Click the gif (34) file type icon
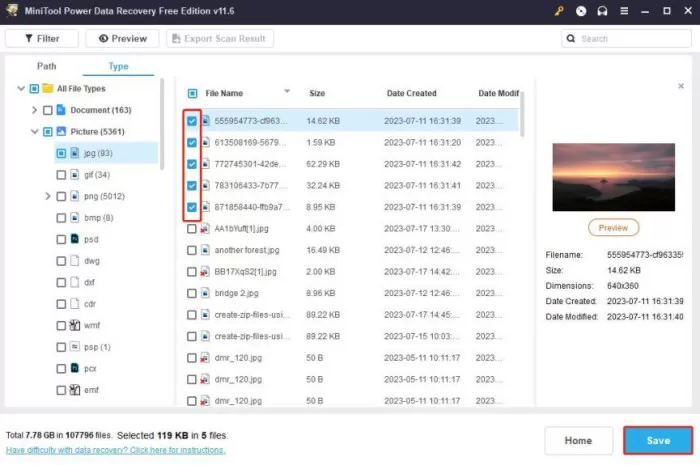Image resolution: width=700 pixels, height=465 pixels. (75, 174)
